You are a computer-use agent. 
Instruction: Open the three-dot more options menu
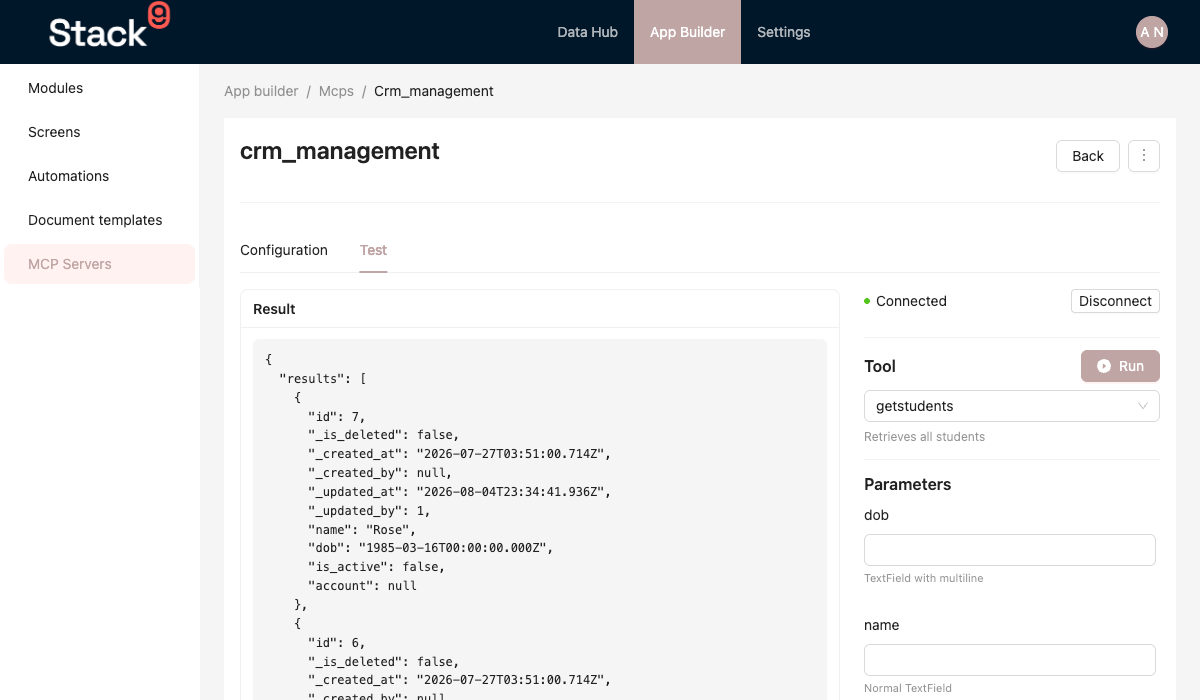click(1144, 156)
